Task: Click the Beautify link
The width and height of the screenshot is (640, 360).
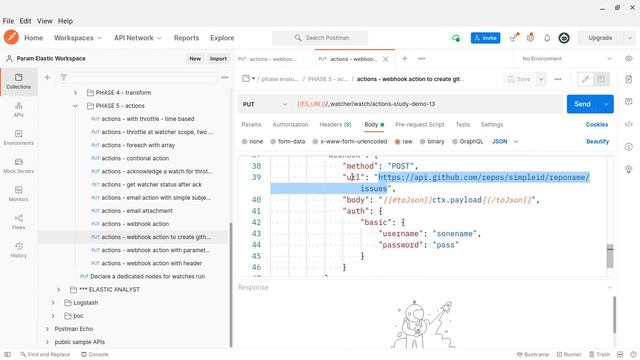Action: [x=597, y=142]
